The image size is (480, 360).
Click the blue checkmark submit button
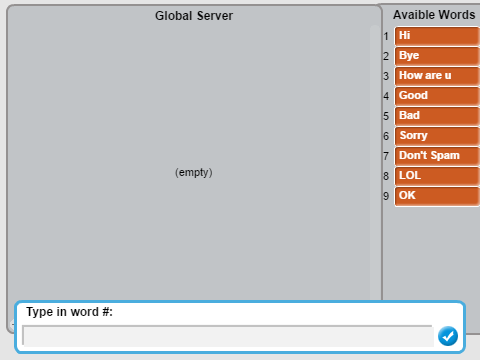coord(448,336)
